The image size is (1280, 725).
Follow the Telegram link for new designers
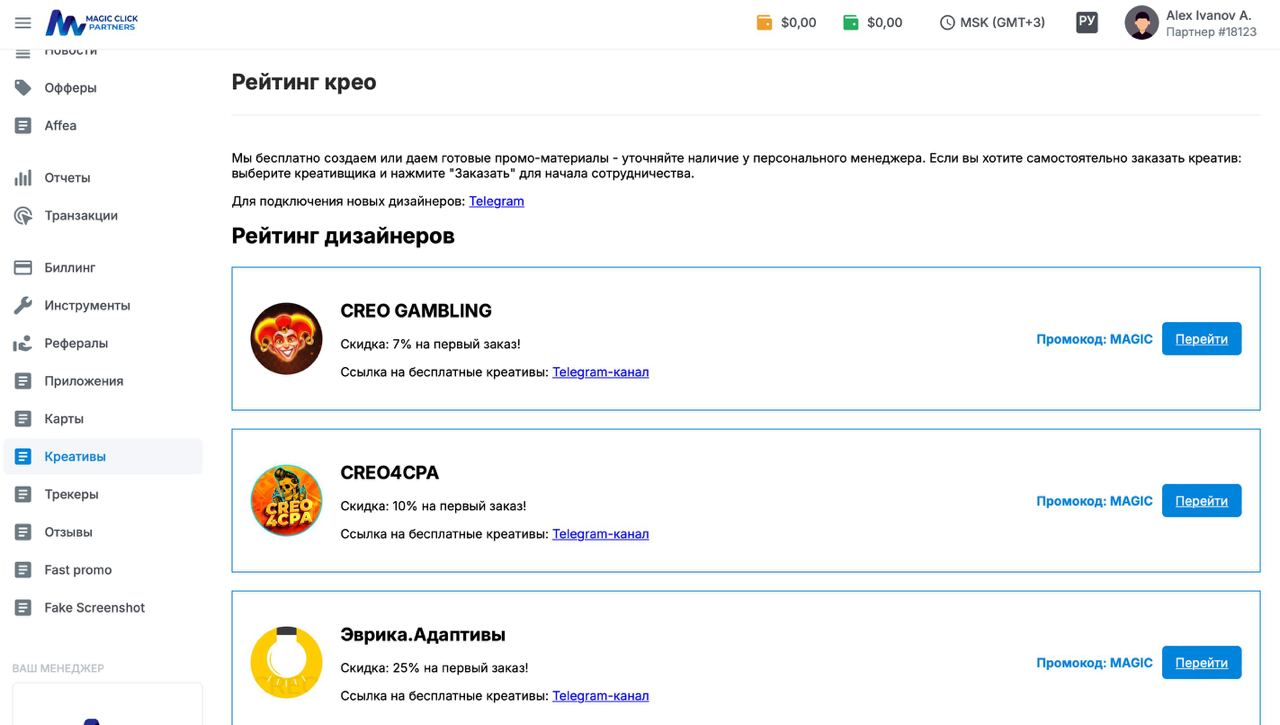coord(496,201)
